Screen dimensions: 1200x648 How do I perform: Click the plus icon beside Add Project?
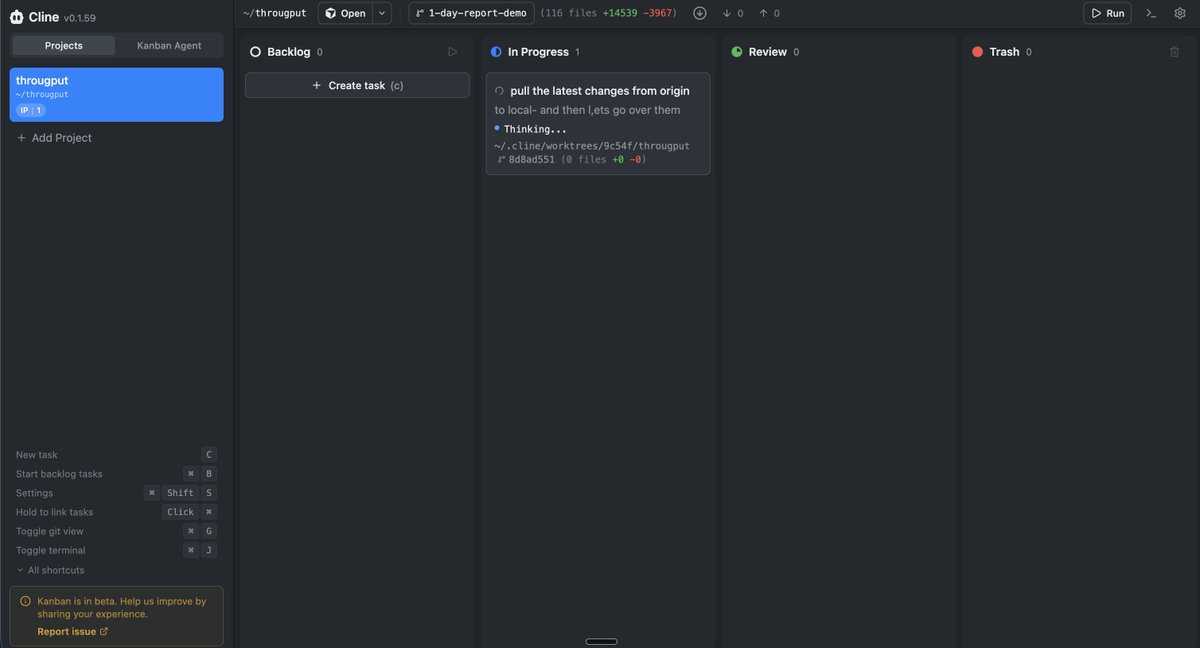pos(22,138)
